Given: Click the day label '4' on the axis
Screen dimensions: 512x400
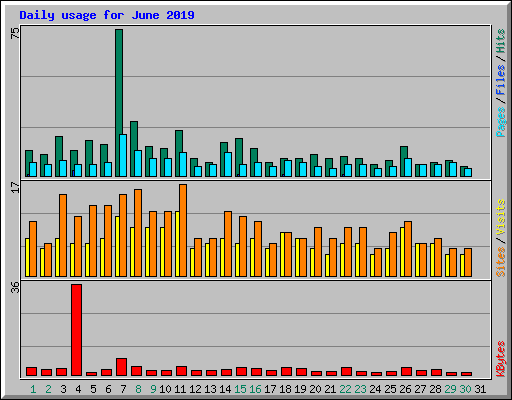Looking at the screenshot, I should (x=78, y=389).
